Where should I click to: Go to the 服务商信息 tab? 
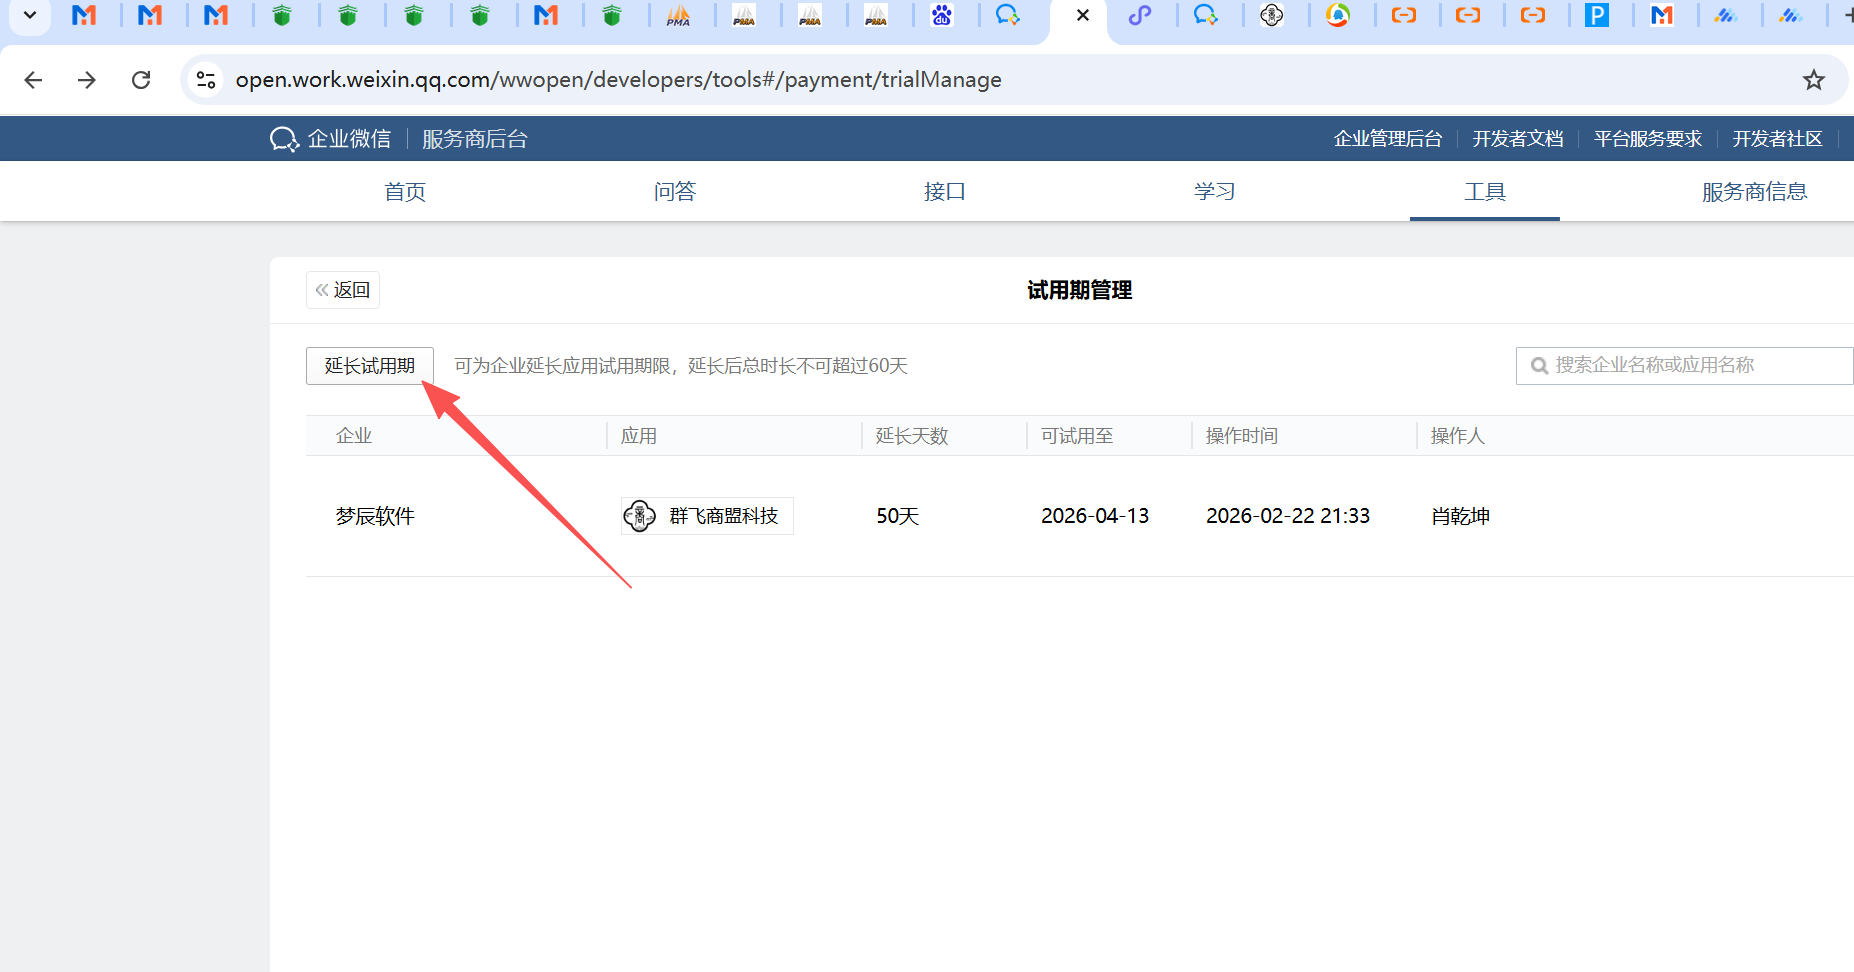pos(1754,192)
